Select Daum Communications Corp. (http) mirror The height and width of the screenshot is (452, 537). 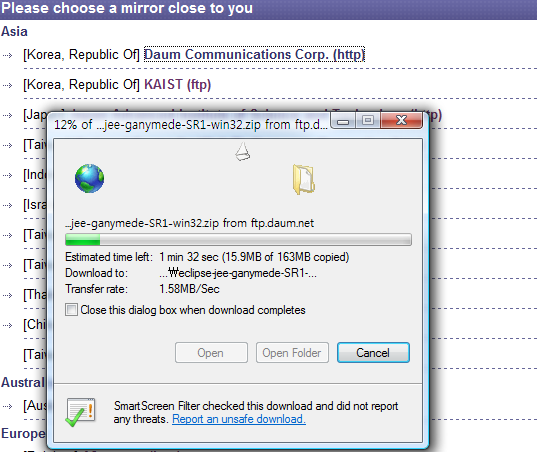point(254,54)
